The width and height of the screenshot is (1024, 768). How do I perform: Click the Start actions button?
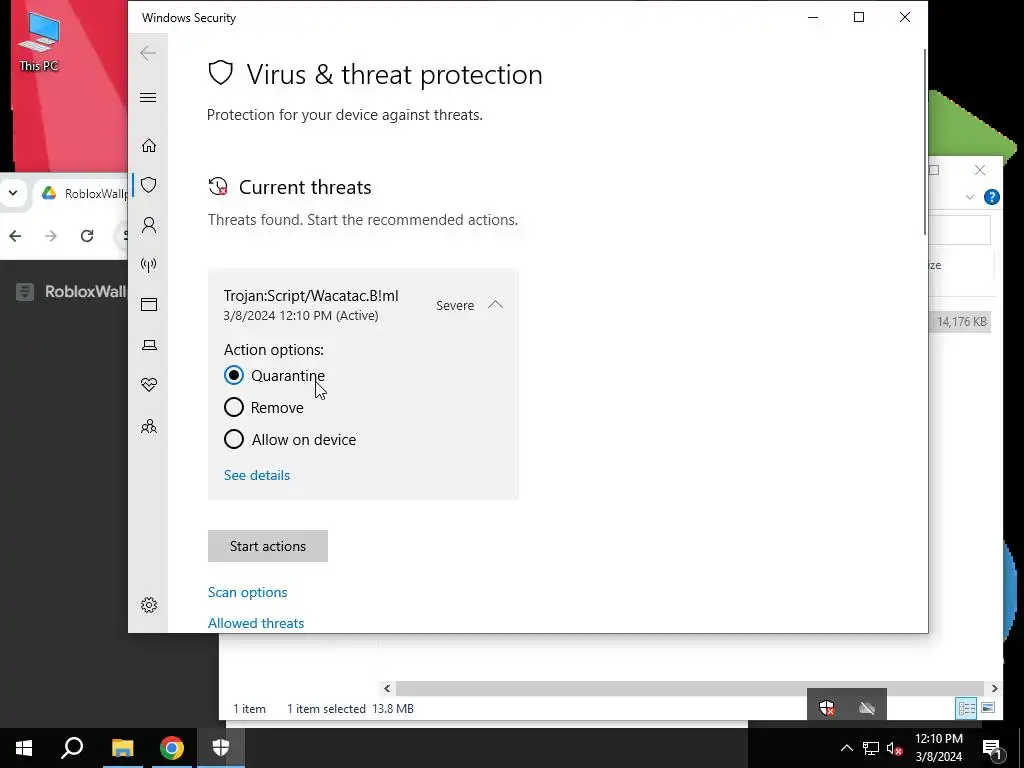pos(268,546)
